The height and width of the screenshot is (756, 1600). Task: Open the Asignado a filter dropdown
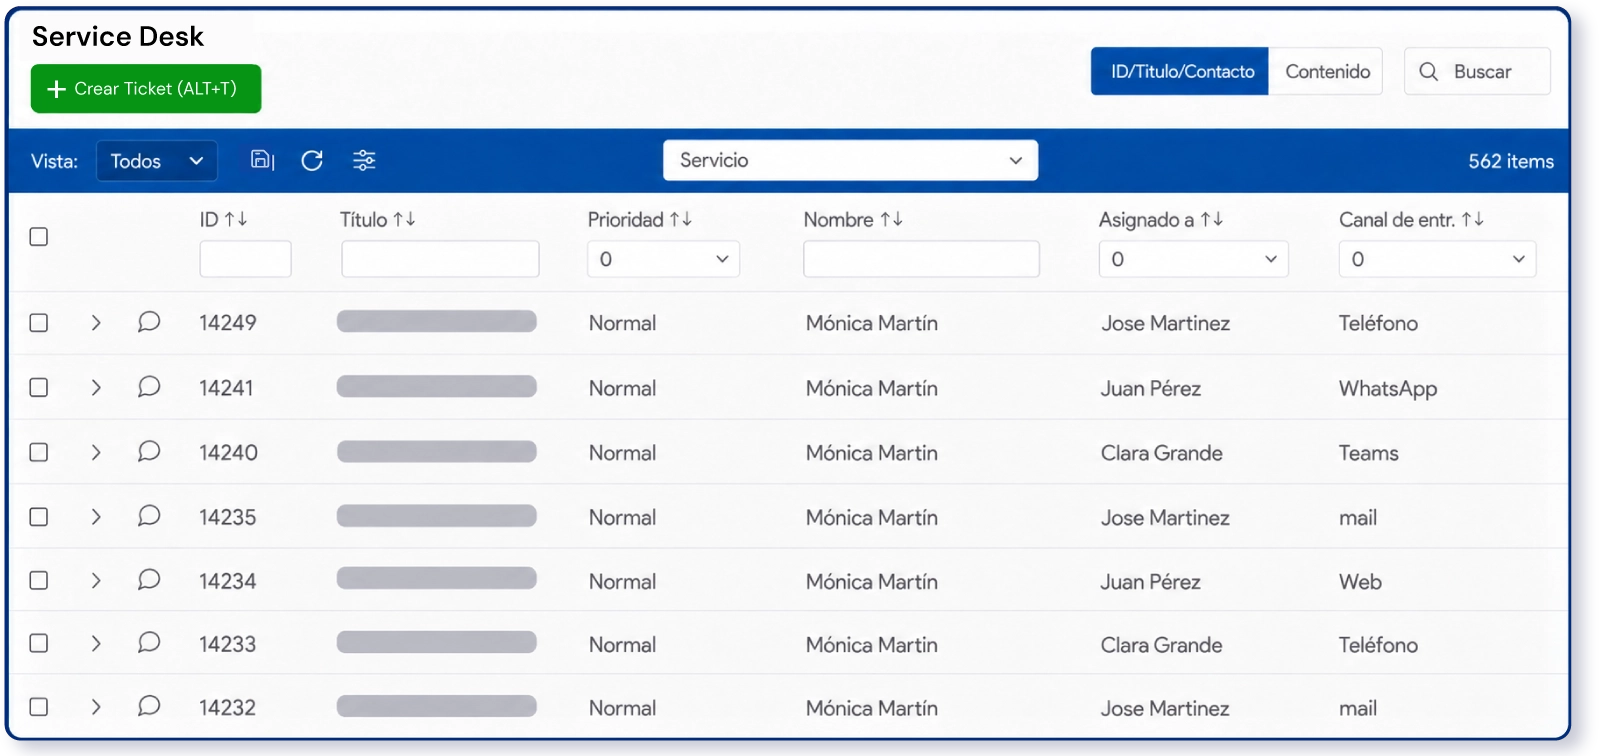[1193, 259]
